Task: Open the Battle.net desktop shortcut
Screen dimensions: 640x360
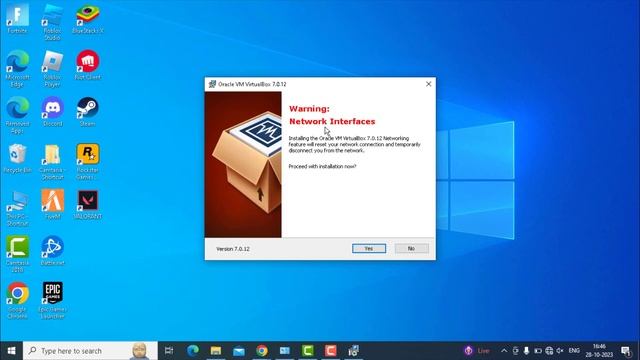Action: tap(52, 251)
